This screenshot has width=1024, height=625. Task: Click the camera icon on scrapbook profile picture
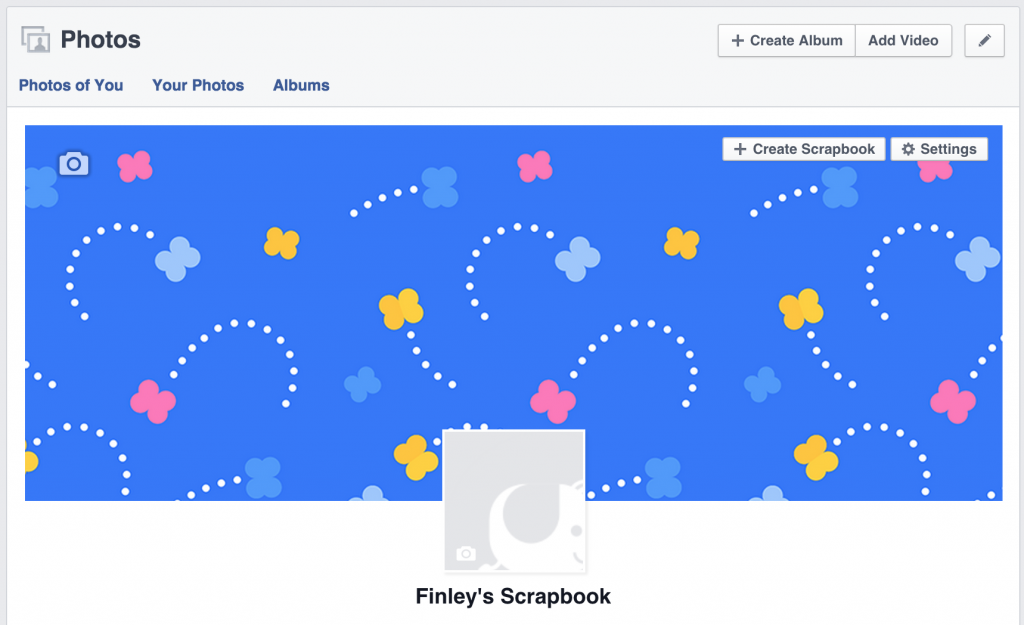465,553
